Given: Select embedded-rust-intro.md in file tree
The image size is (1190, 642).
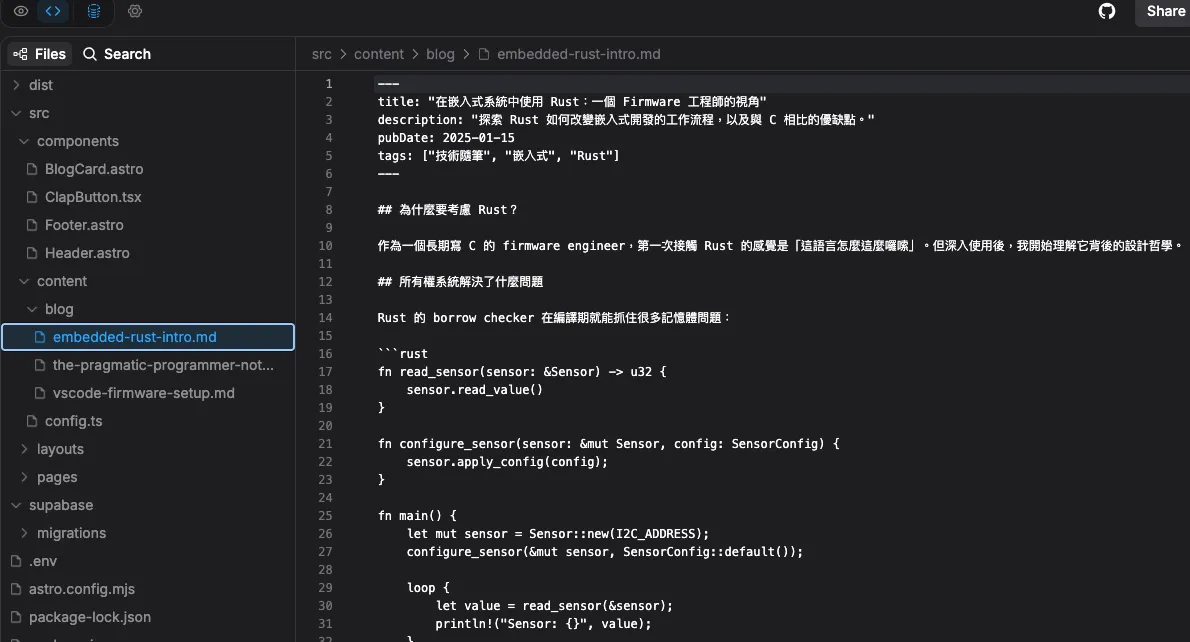Looking at the screenshot, I should click(148, 337).
